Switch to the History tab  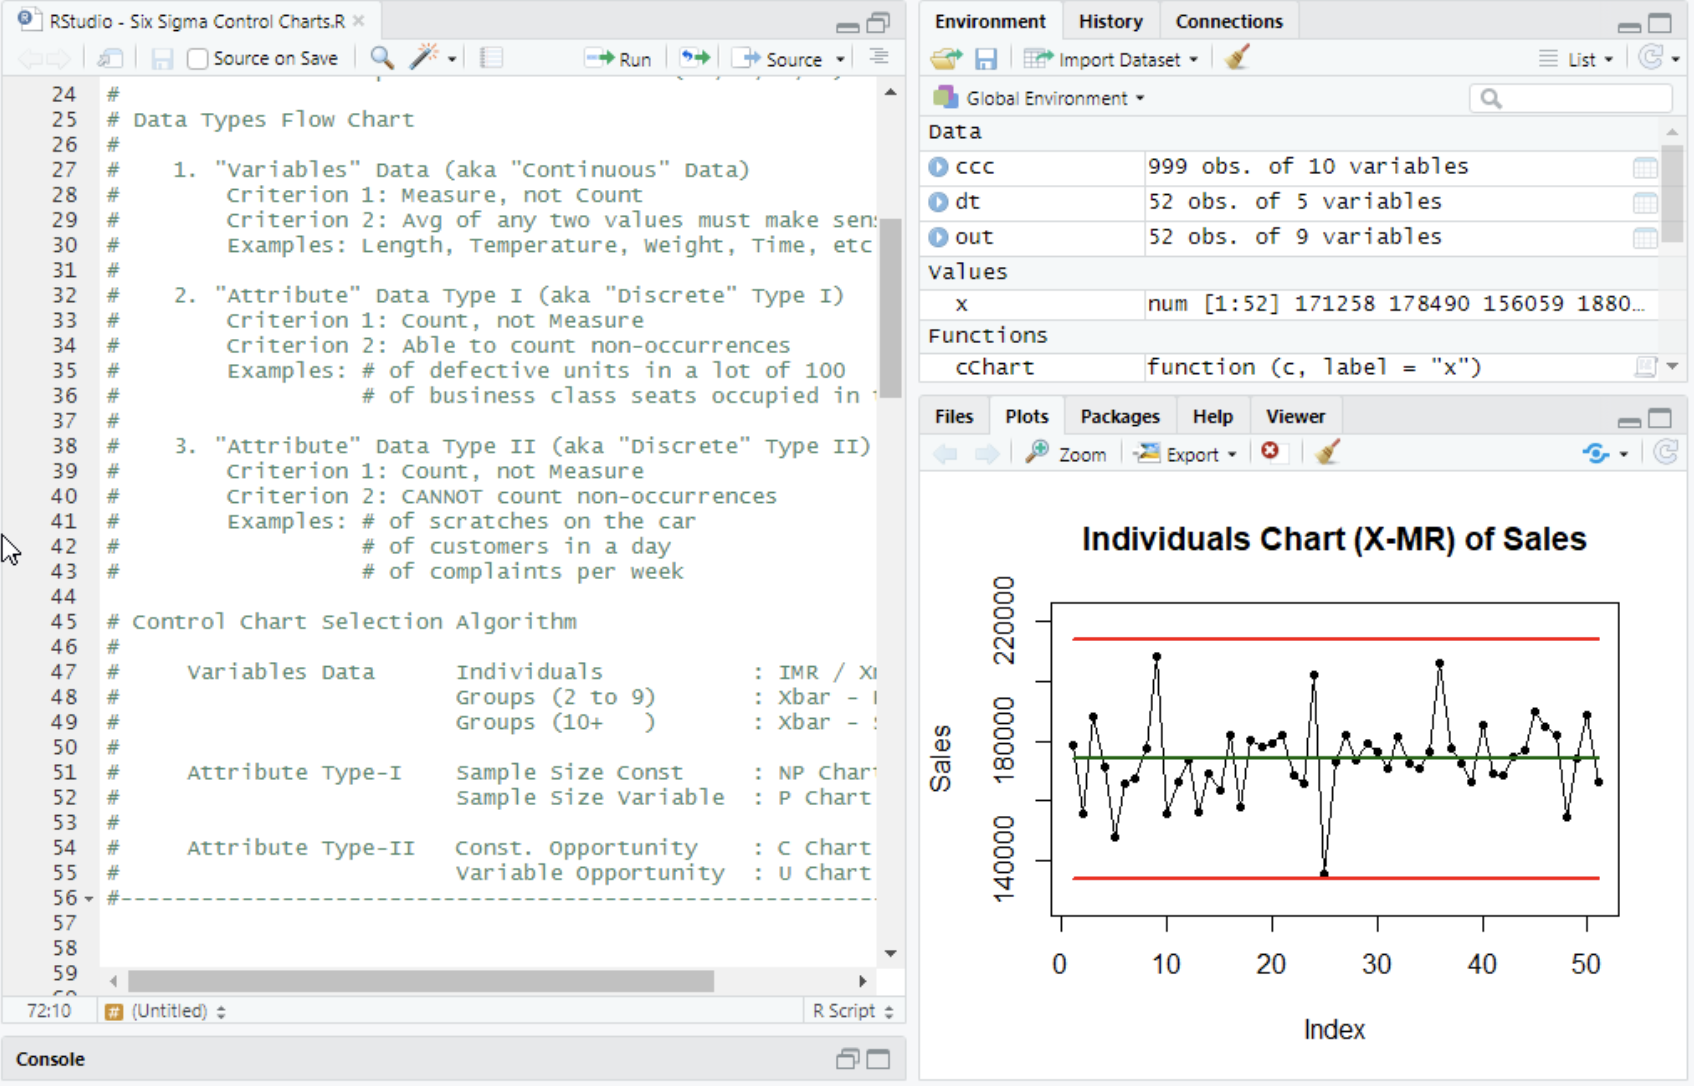pos(1110,21)
